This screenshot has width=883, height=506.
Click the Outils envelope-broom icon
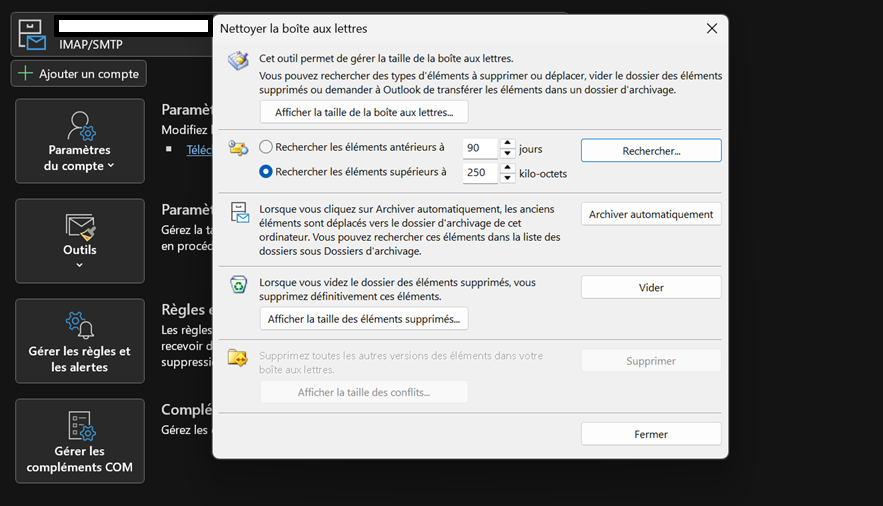[81, 226]
